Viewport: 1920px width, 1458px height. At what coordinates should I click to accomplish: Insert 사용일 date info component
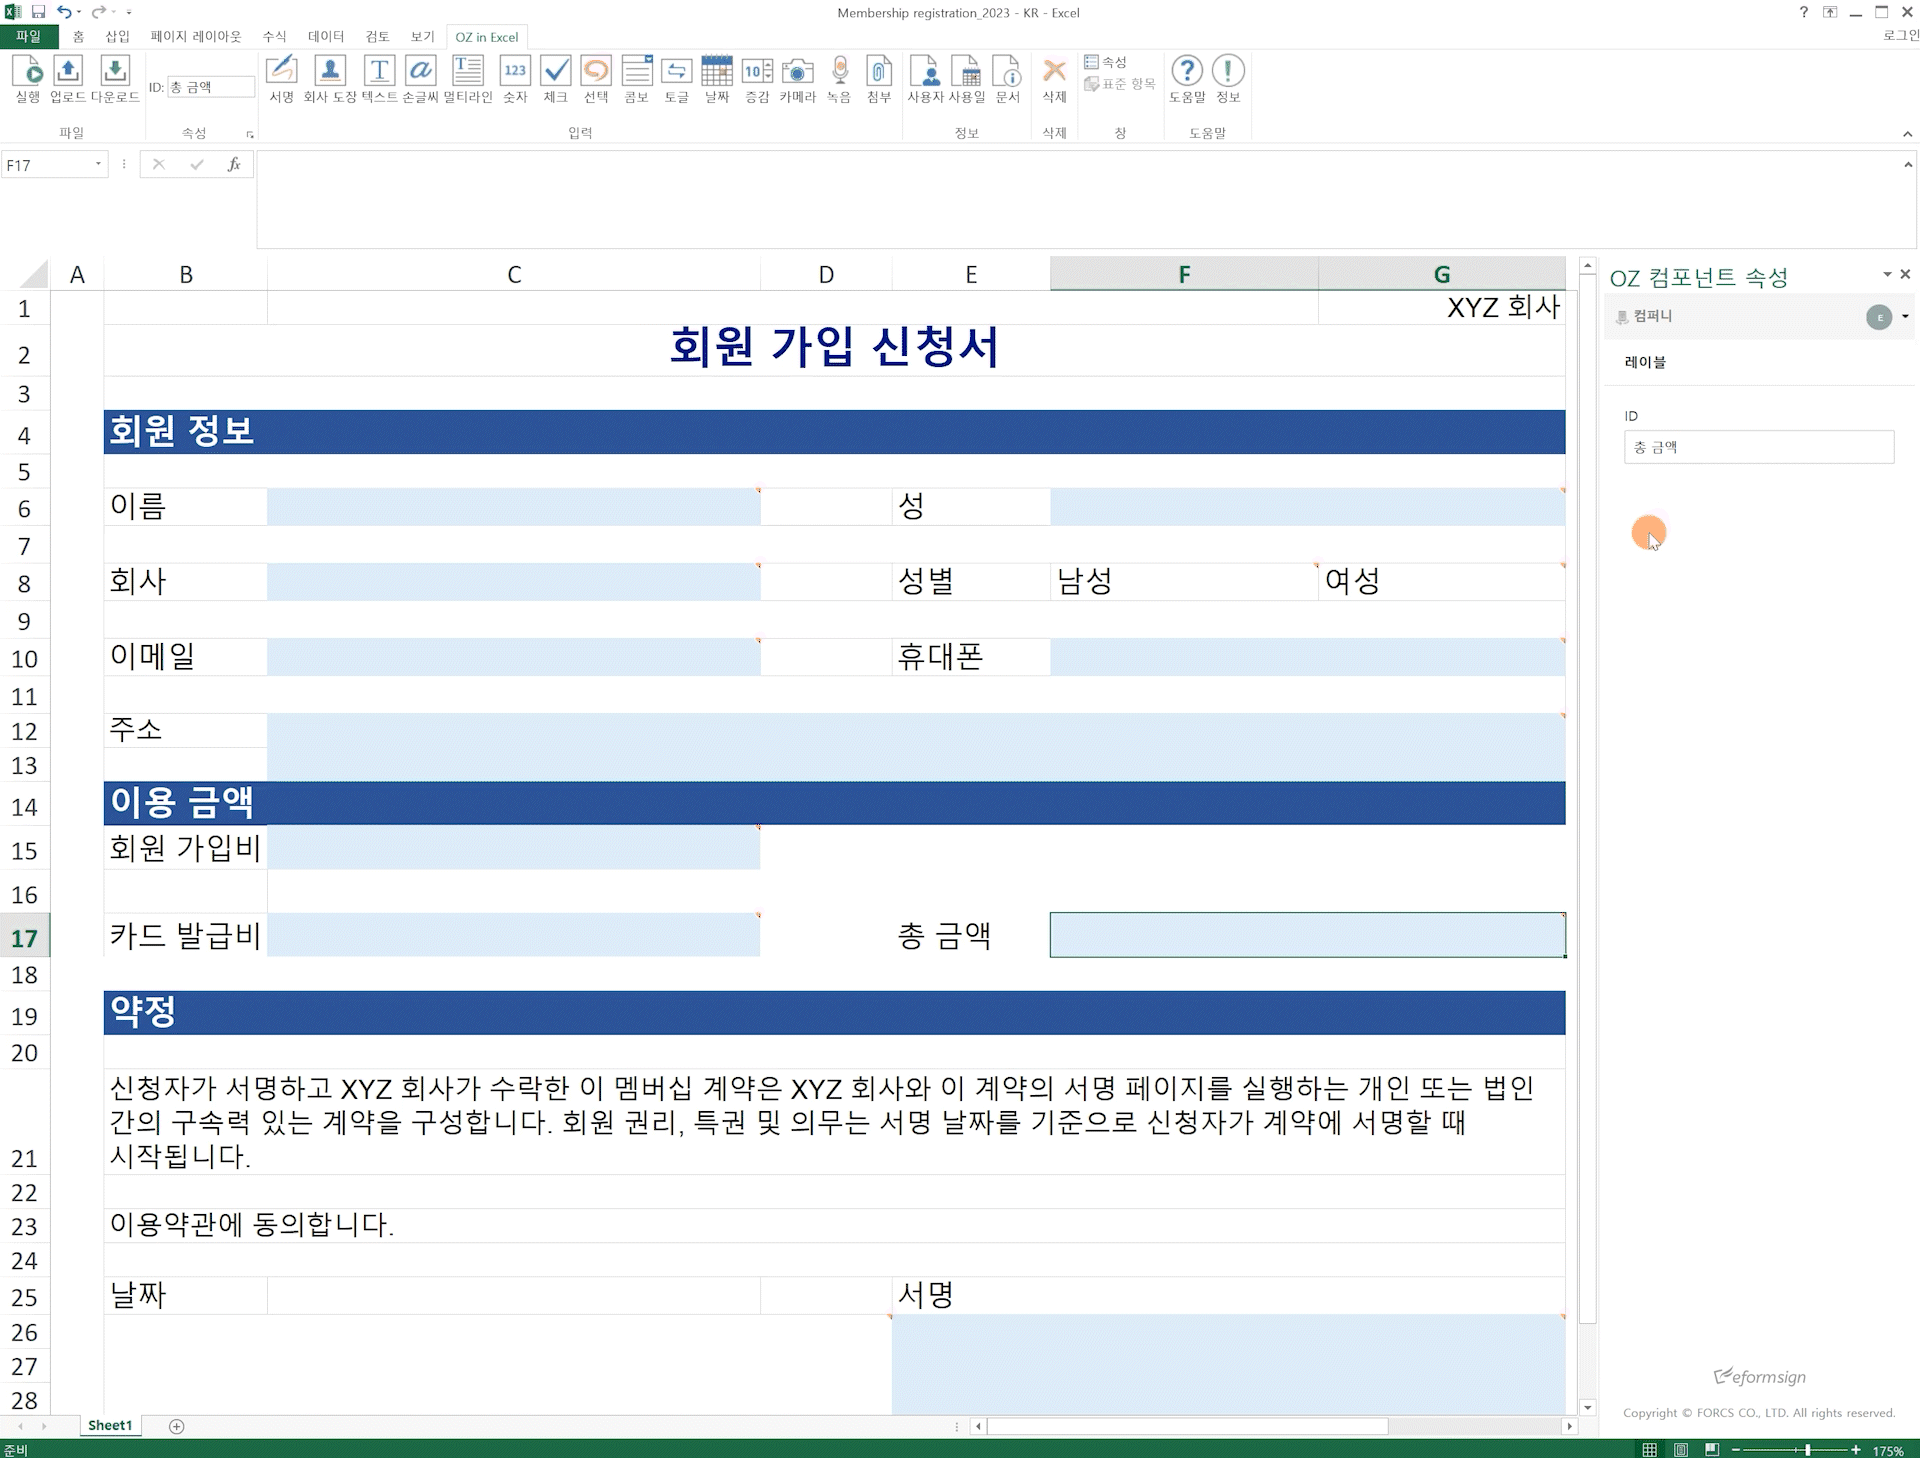967,79
